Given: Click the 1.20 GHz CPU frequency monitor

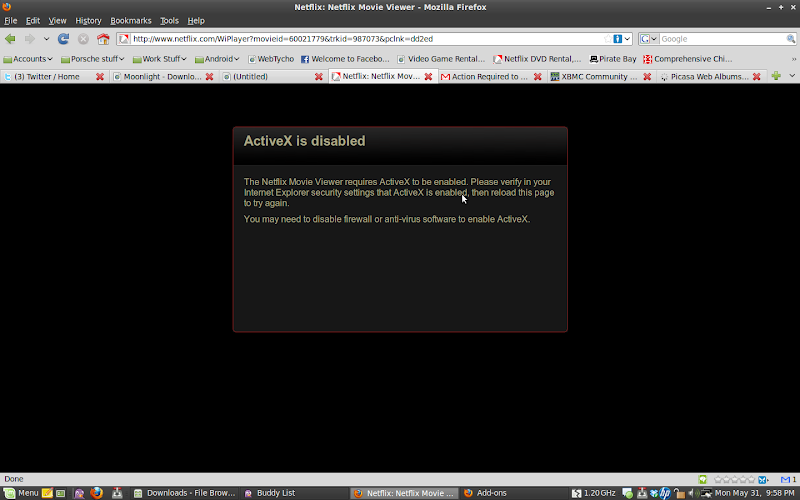Looking at the screenshot, I should click(594, 493).
